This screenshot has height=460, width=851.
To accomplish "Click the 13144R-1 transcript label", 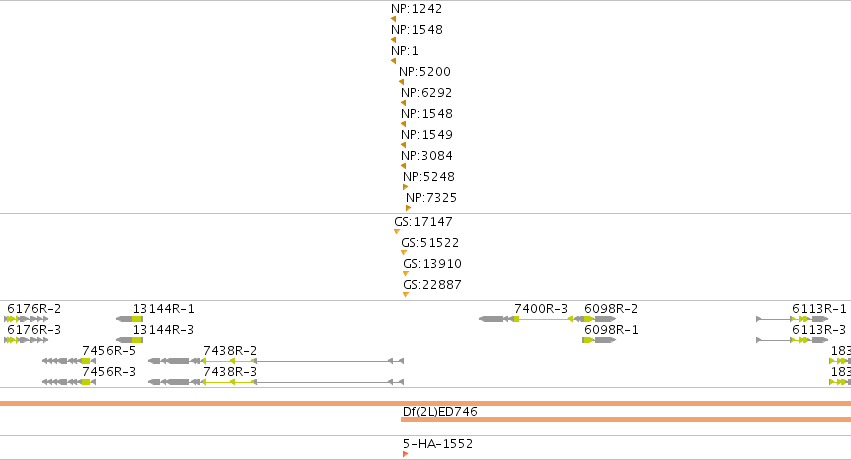I will click(163, 309).
